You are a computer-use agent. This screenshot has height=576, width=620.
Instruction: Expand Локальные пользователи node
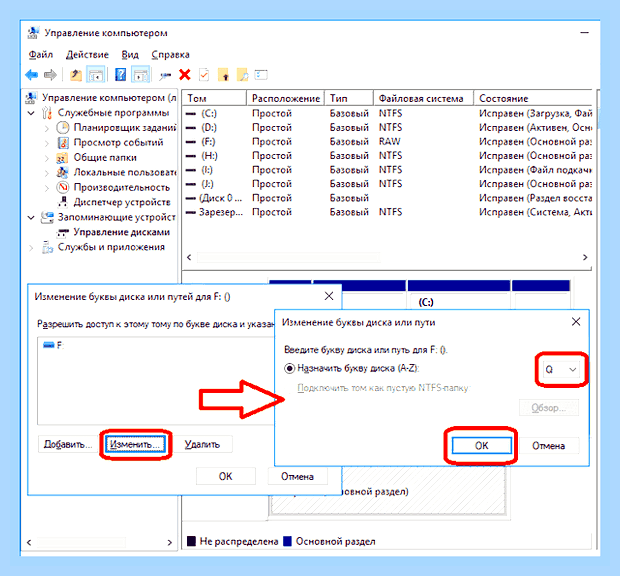click(47, 173)
